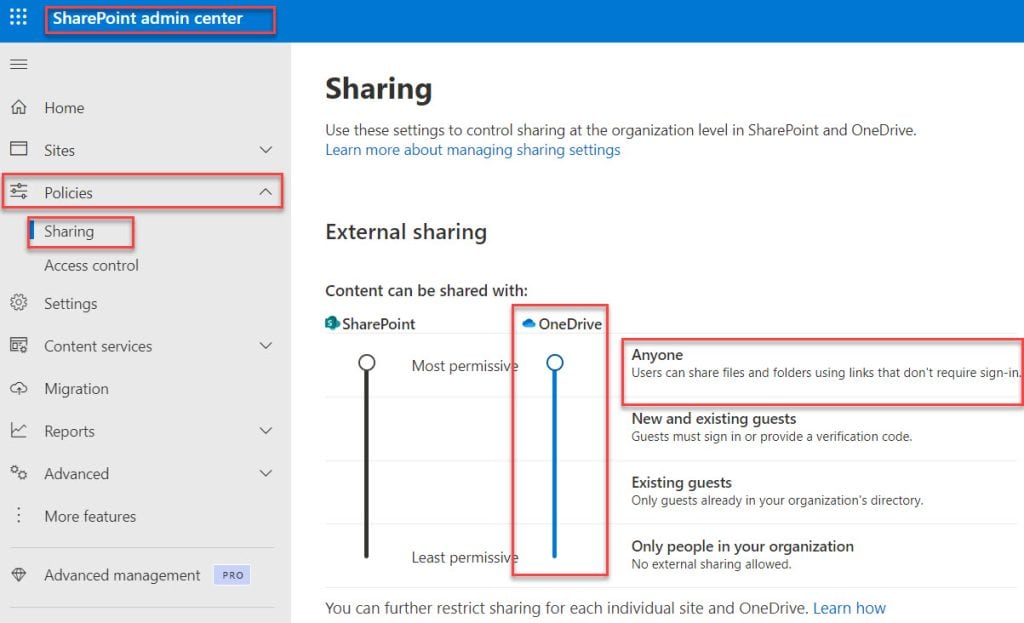The image size is (1024, 623).
Task: Click the Home house icon
Action: (x=19, y=107)
